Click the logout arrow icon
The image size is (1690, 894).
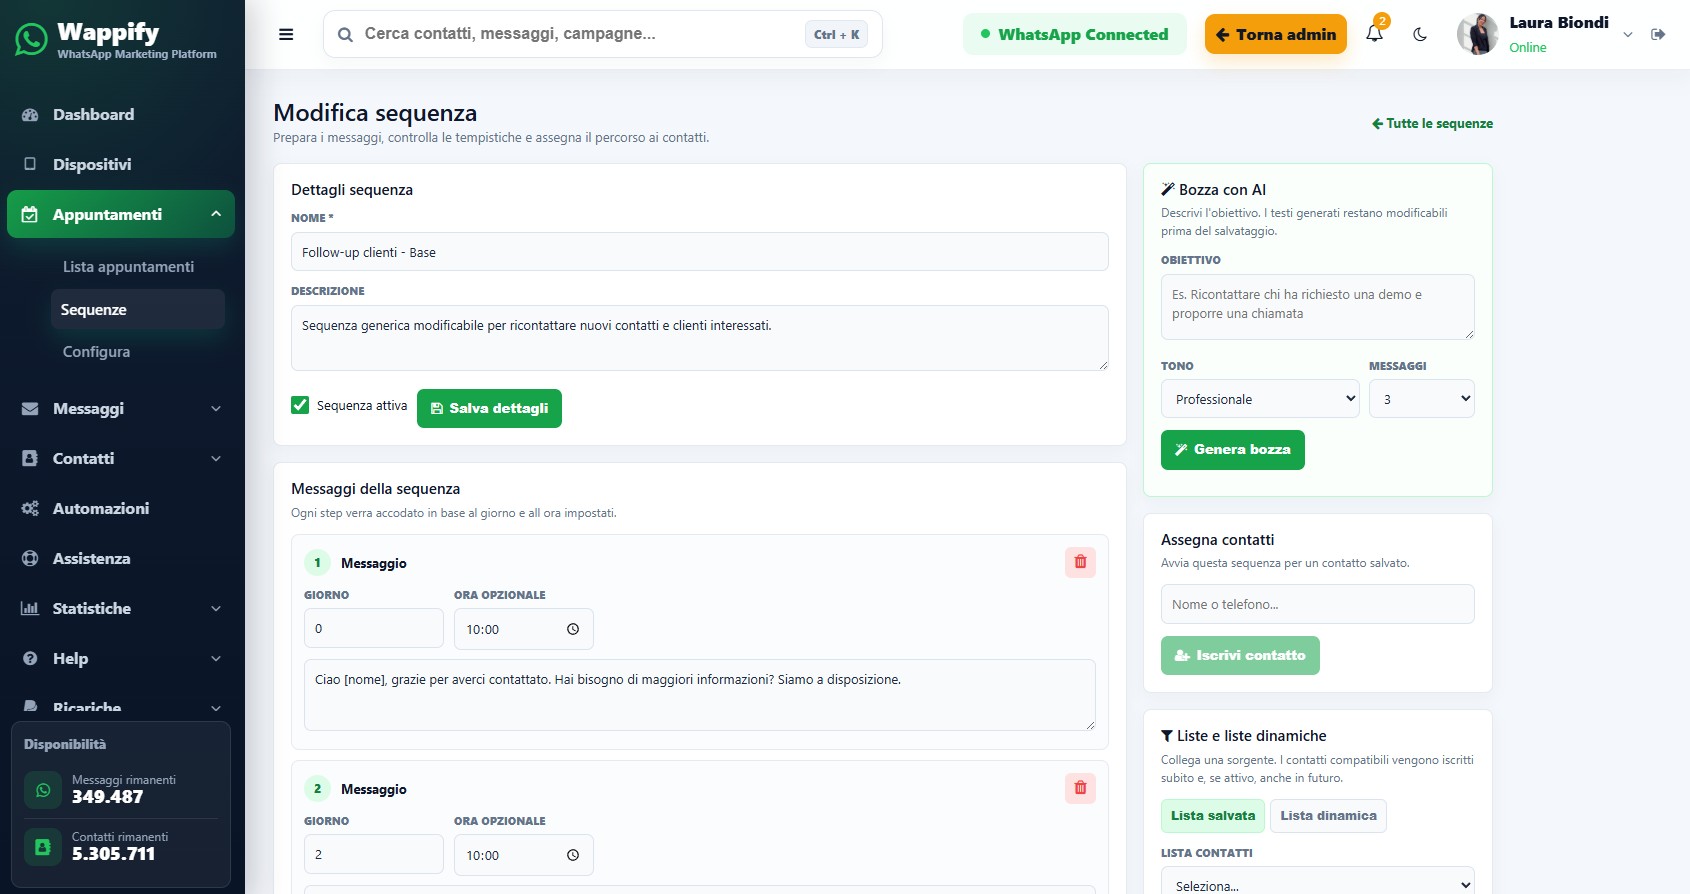1658,34
